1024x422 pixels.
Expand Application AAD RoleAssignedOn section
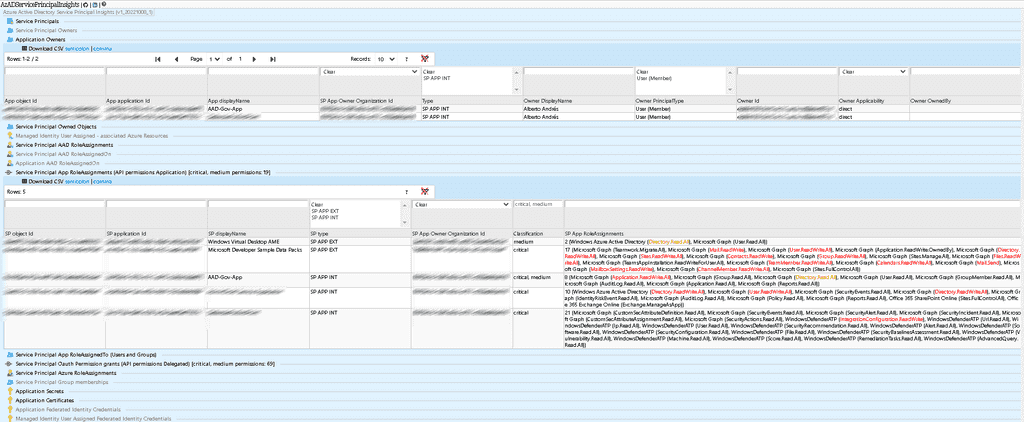(57, 163)
